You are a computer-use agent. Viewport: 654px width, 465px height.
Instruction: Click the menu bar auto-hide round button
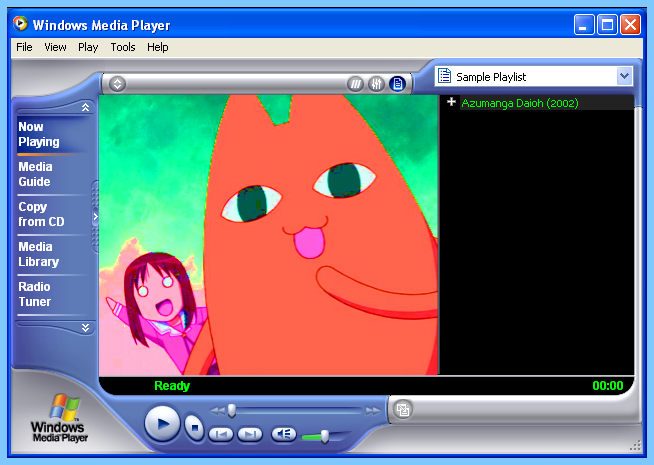click(x=118, y=84)
